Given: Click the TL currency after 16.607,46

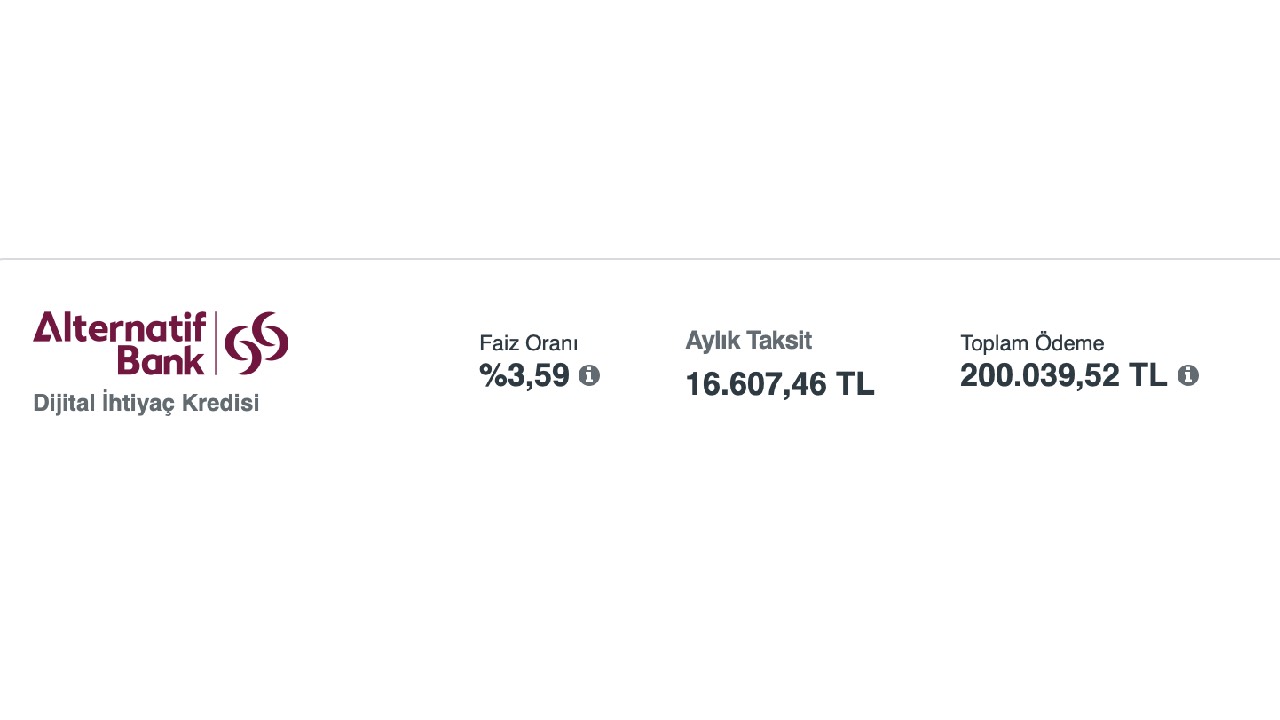Looking at the screenshot, I should (x=855, y=384).
